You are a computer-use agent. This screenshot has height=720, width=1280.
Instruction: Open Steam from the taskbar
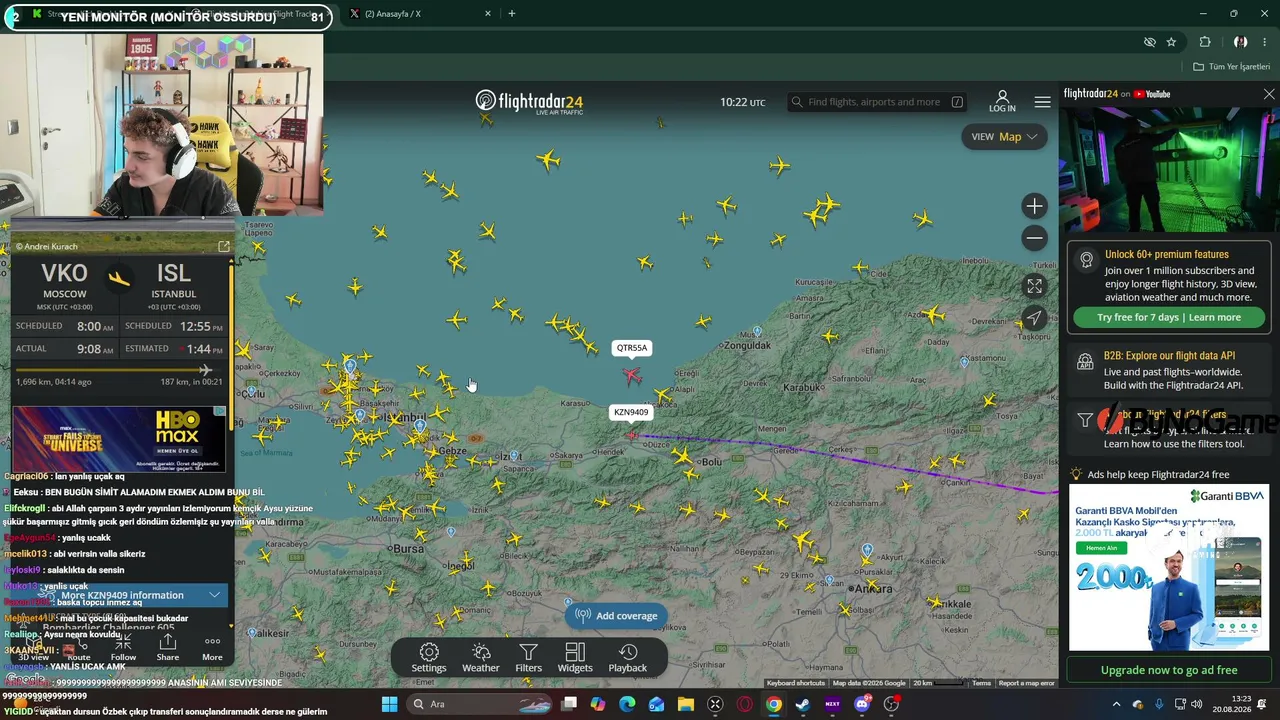point(803,704)
